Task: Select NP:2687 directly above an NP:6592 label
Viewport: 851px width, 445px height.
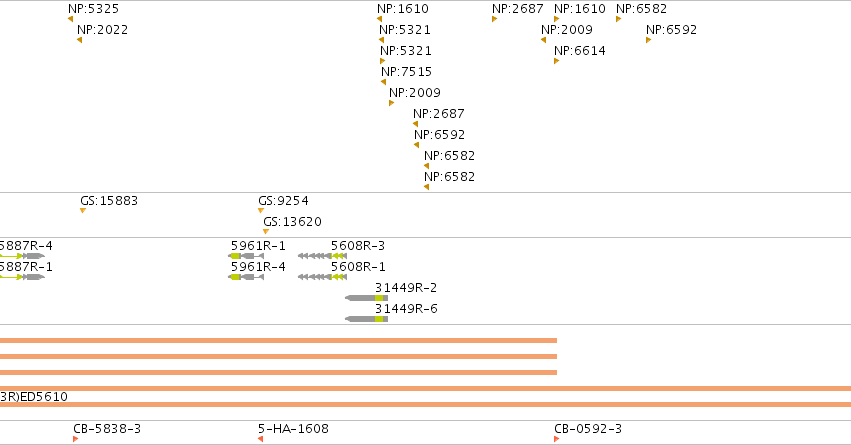Action: click(x=439, y=114)
